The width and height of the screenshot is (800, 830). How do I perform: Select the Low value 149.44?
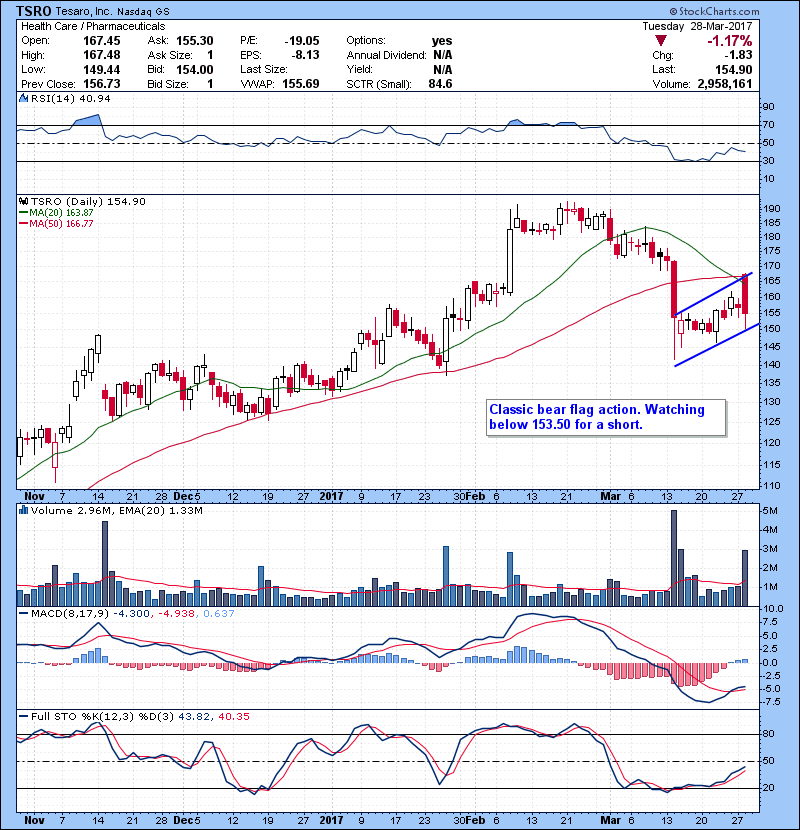102,69
